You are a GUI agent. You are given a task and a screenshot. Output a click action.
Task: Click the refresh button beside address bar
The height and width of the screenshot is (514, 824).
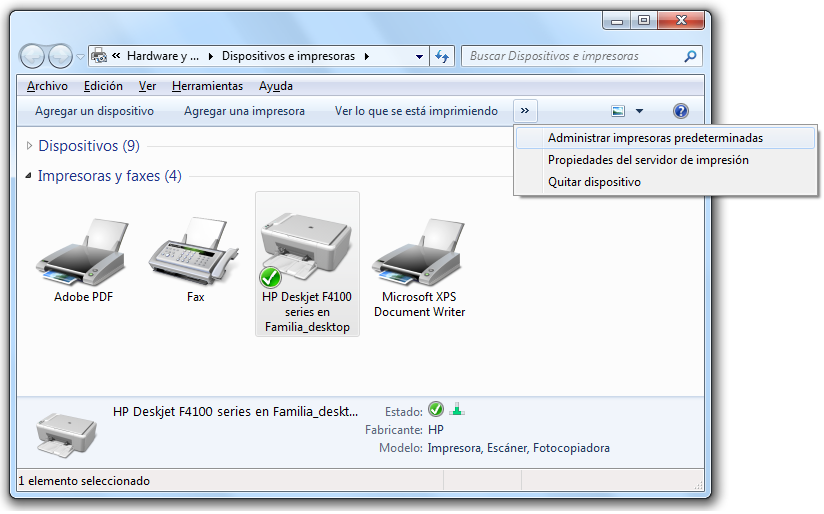442,56
